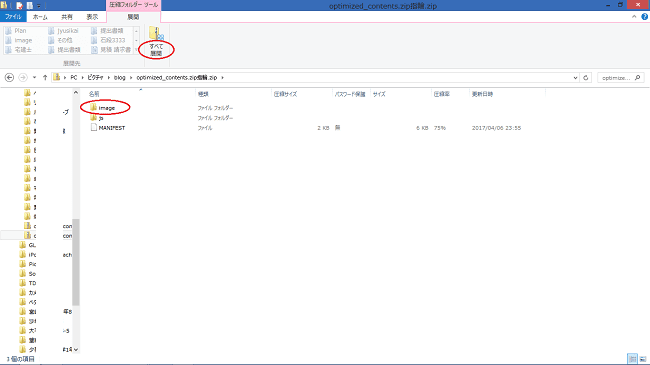Click the navigation pane scrollbar thumb
This screenshot has height=365, width=650.
click(x=75, y=262)
